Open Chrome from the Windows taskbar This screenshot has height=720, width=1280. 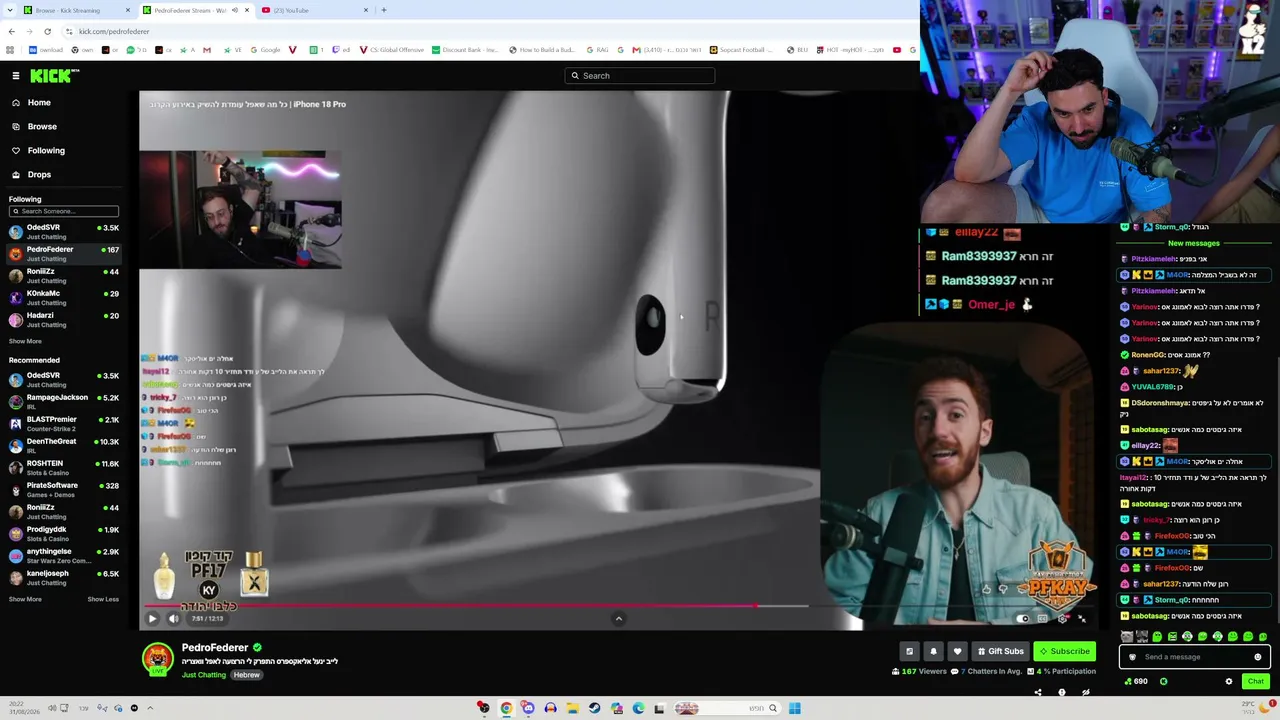pos(506,708)
